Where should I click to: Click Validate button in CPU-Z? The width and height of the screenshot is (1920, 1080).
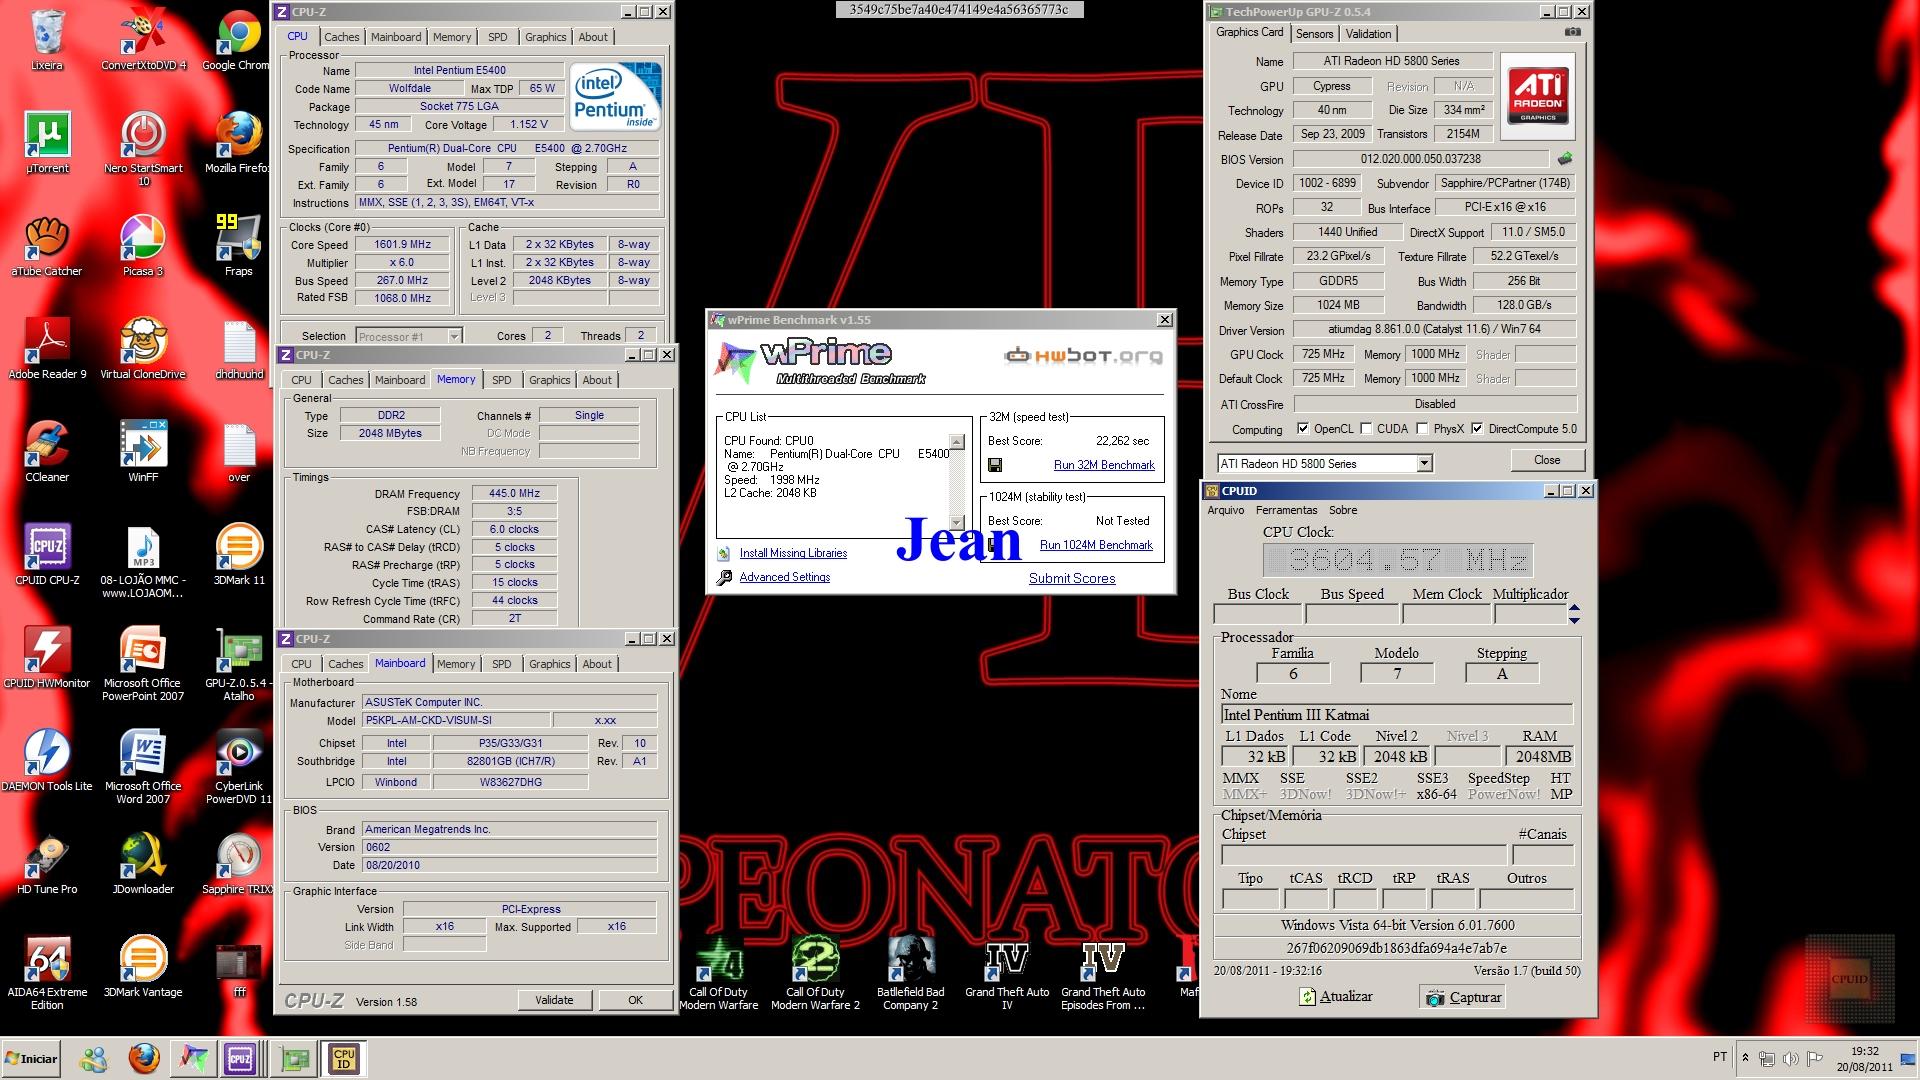tap(554, 1000)
